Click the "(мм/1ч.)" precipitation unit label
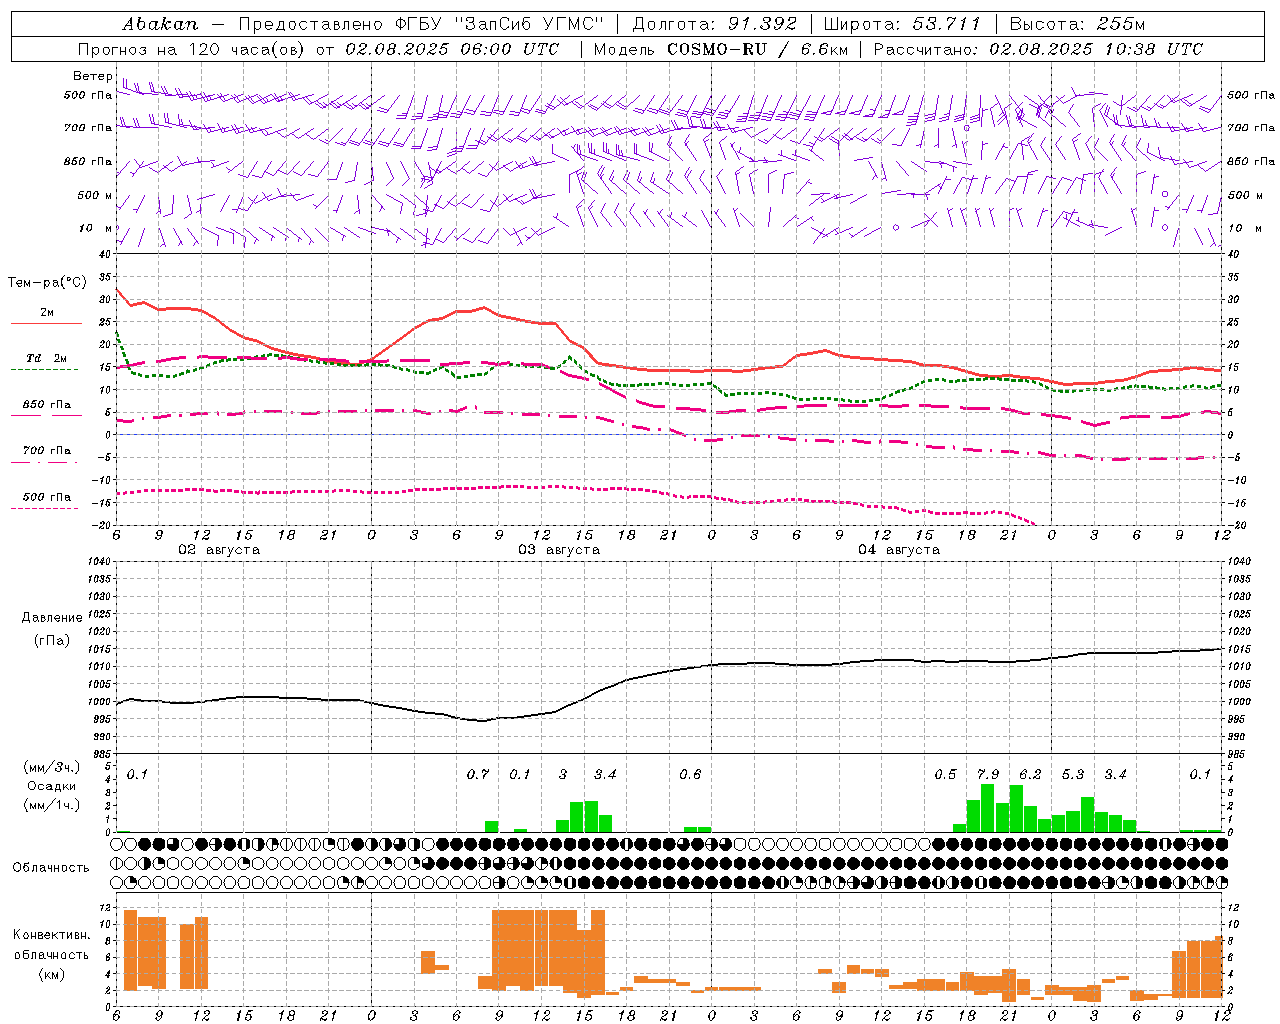Viewport: 1280px width, 1024px height. pyautogui.click(x=52, y=805)
